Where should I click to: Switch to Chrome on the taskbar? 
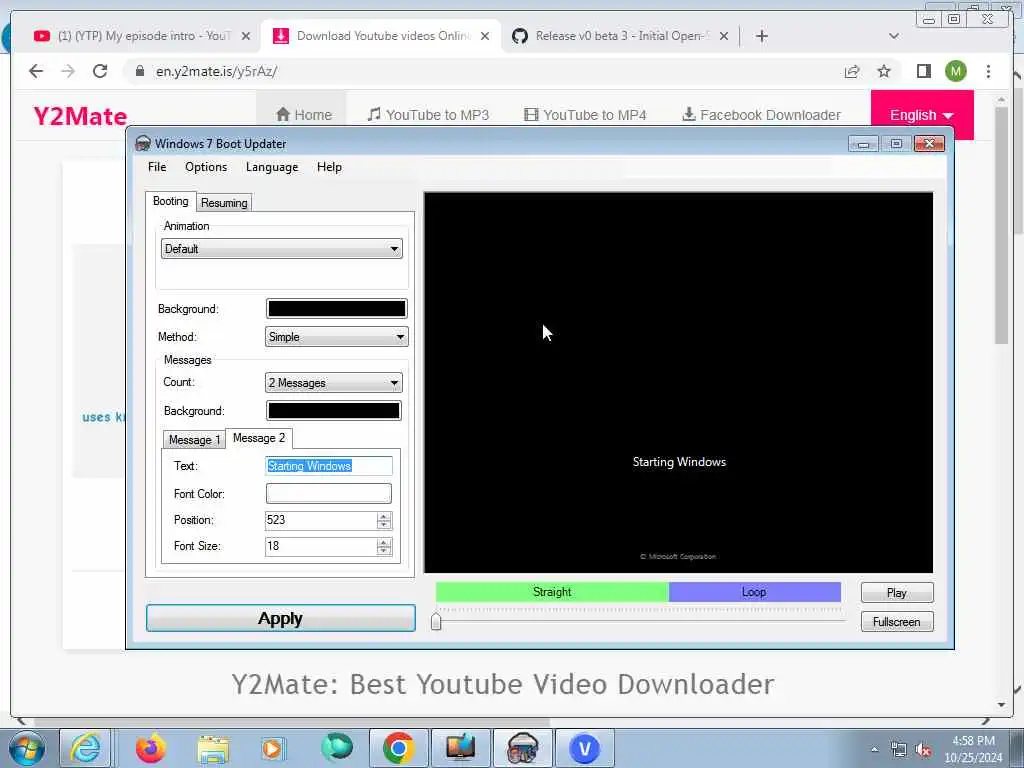[398, 748]
